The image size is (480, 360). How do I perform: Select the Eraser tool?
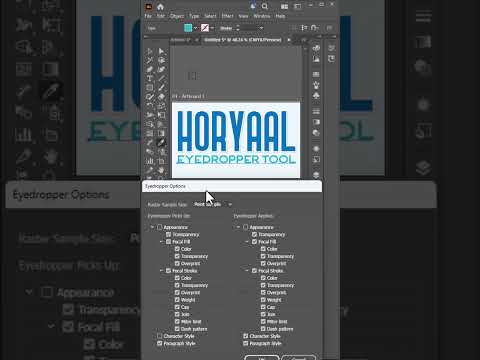pyautogui.click(x=161, y=97)
